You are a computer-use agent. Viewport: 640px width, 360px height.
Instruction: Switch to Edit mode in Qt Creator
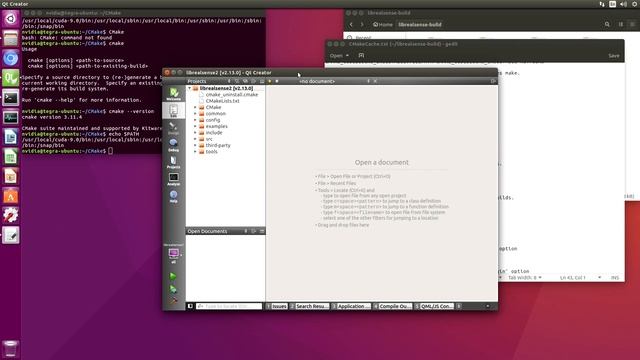(173, 111)
